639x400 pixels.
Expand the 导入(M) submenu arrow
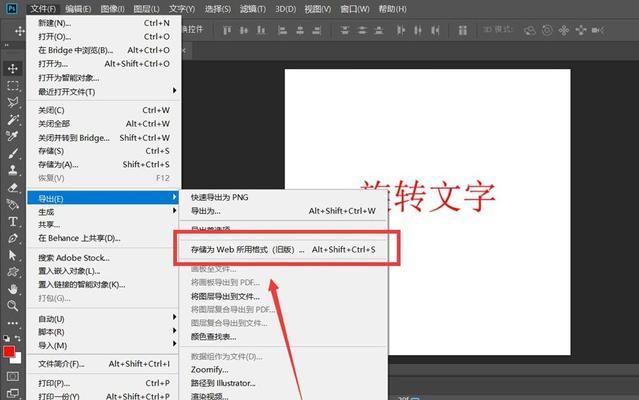[x=174, y=344]
